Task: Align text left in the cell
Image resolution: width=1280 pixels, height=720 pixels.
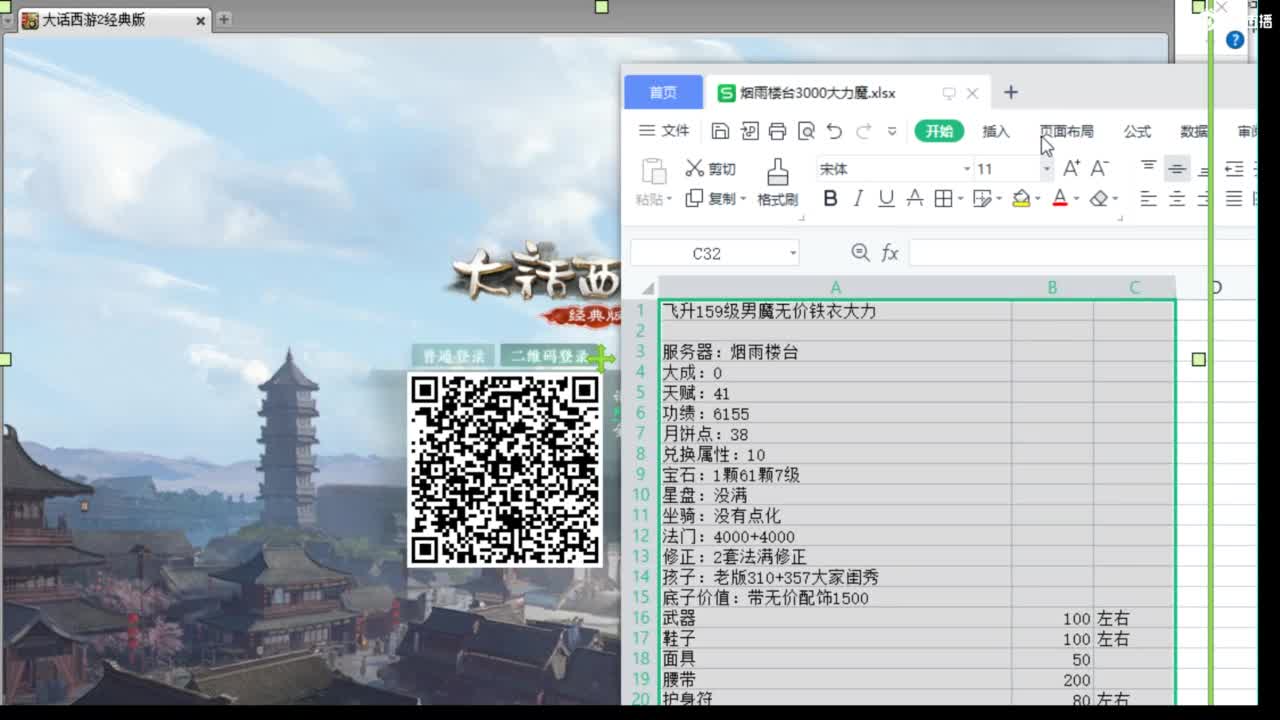Action: click(x=1148, y=199)
